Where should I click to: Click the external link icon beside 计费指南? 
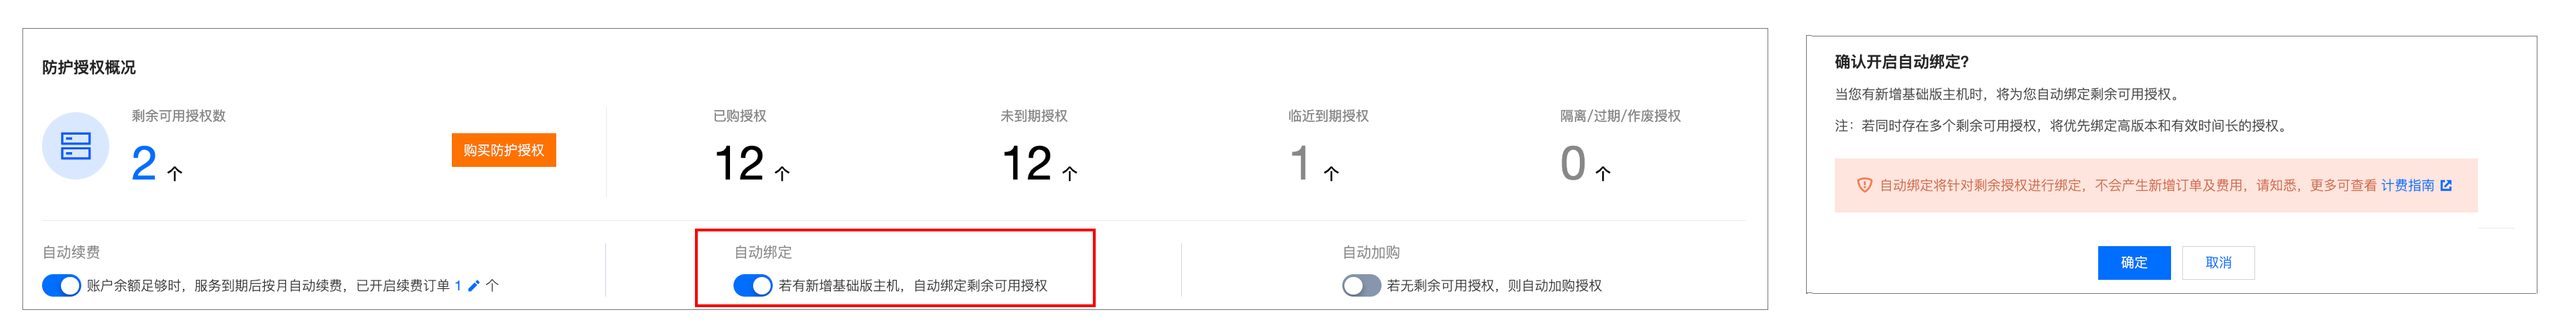(x=2446, y=186)
